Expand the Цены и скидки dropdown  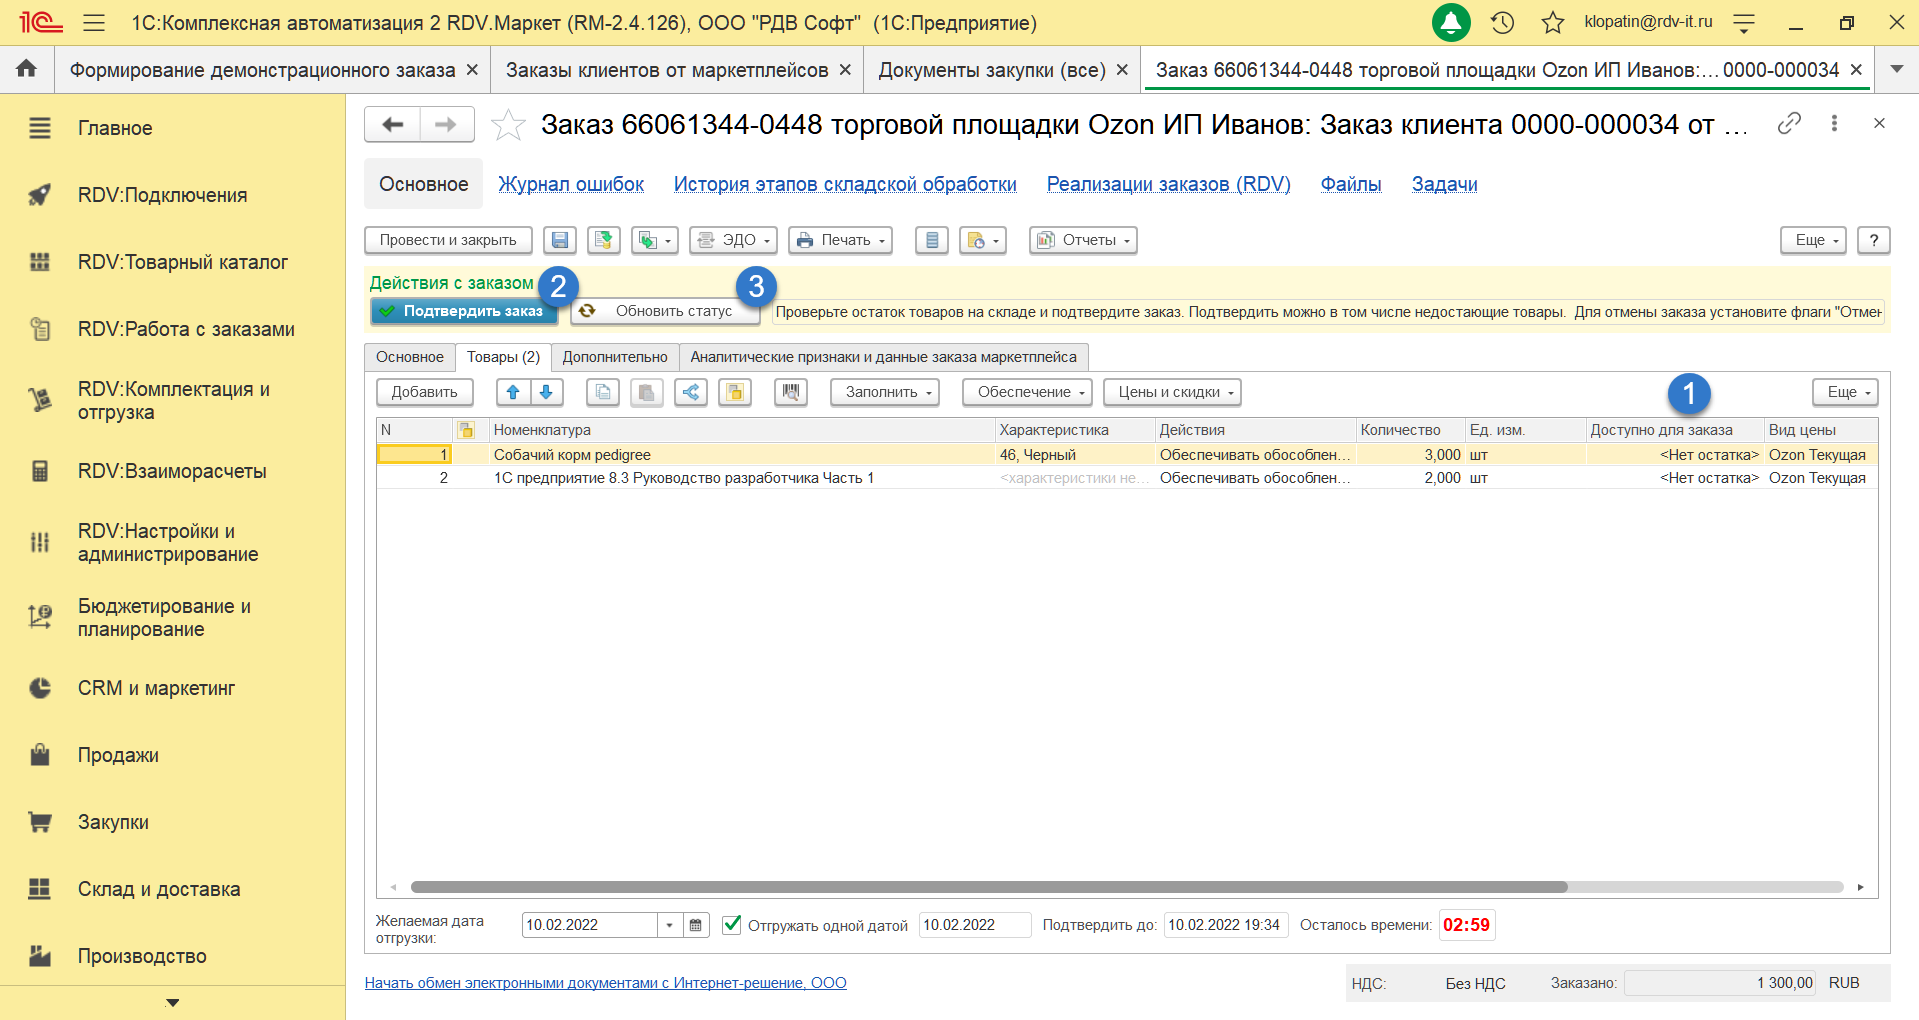tap(1172, 392)
